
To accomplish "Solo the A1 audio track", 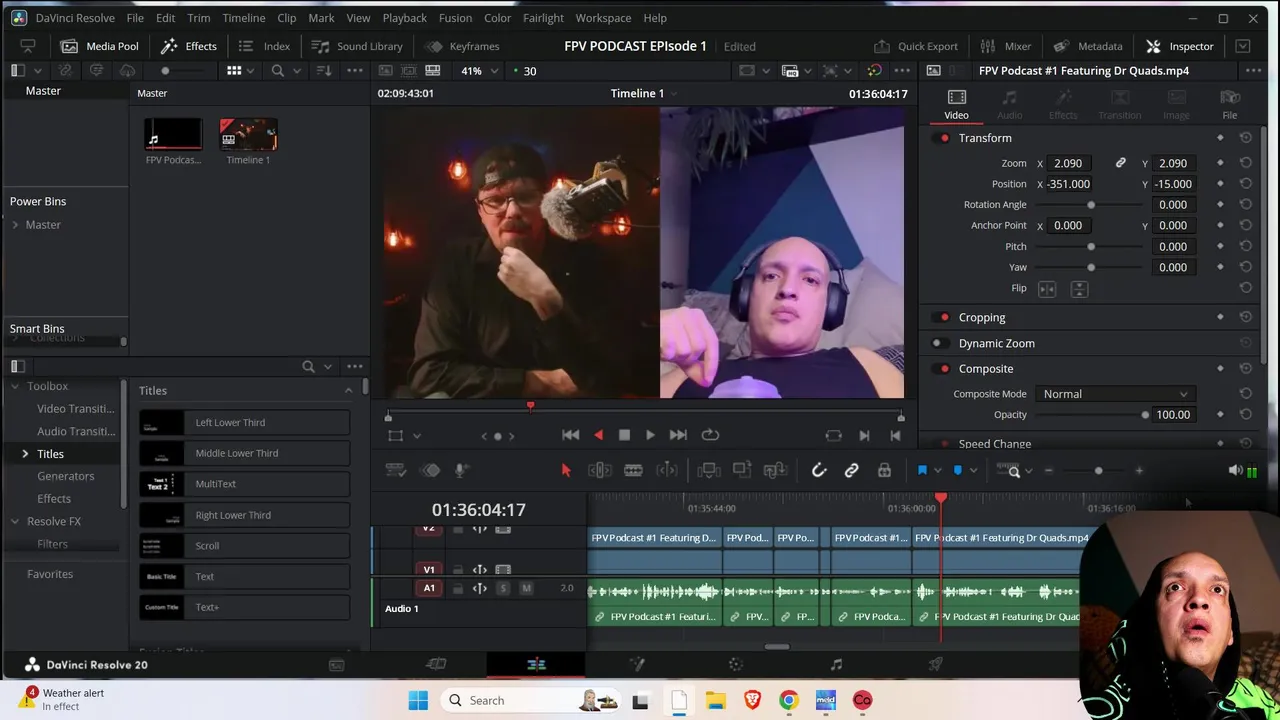I will point(503,588).
